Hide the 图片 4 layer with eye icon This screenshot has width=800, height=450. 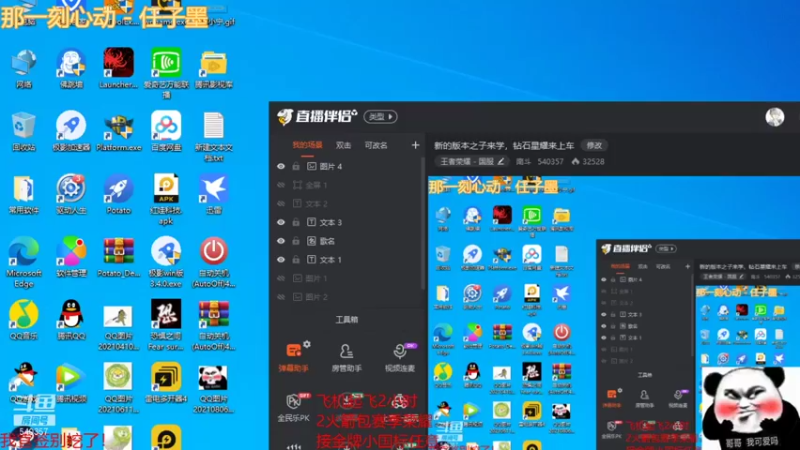(x=281, y=166)
